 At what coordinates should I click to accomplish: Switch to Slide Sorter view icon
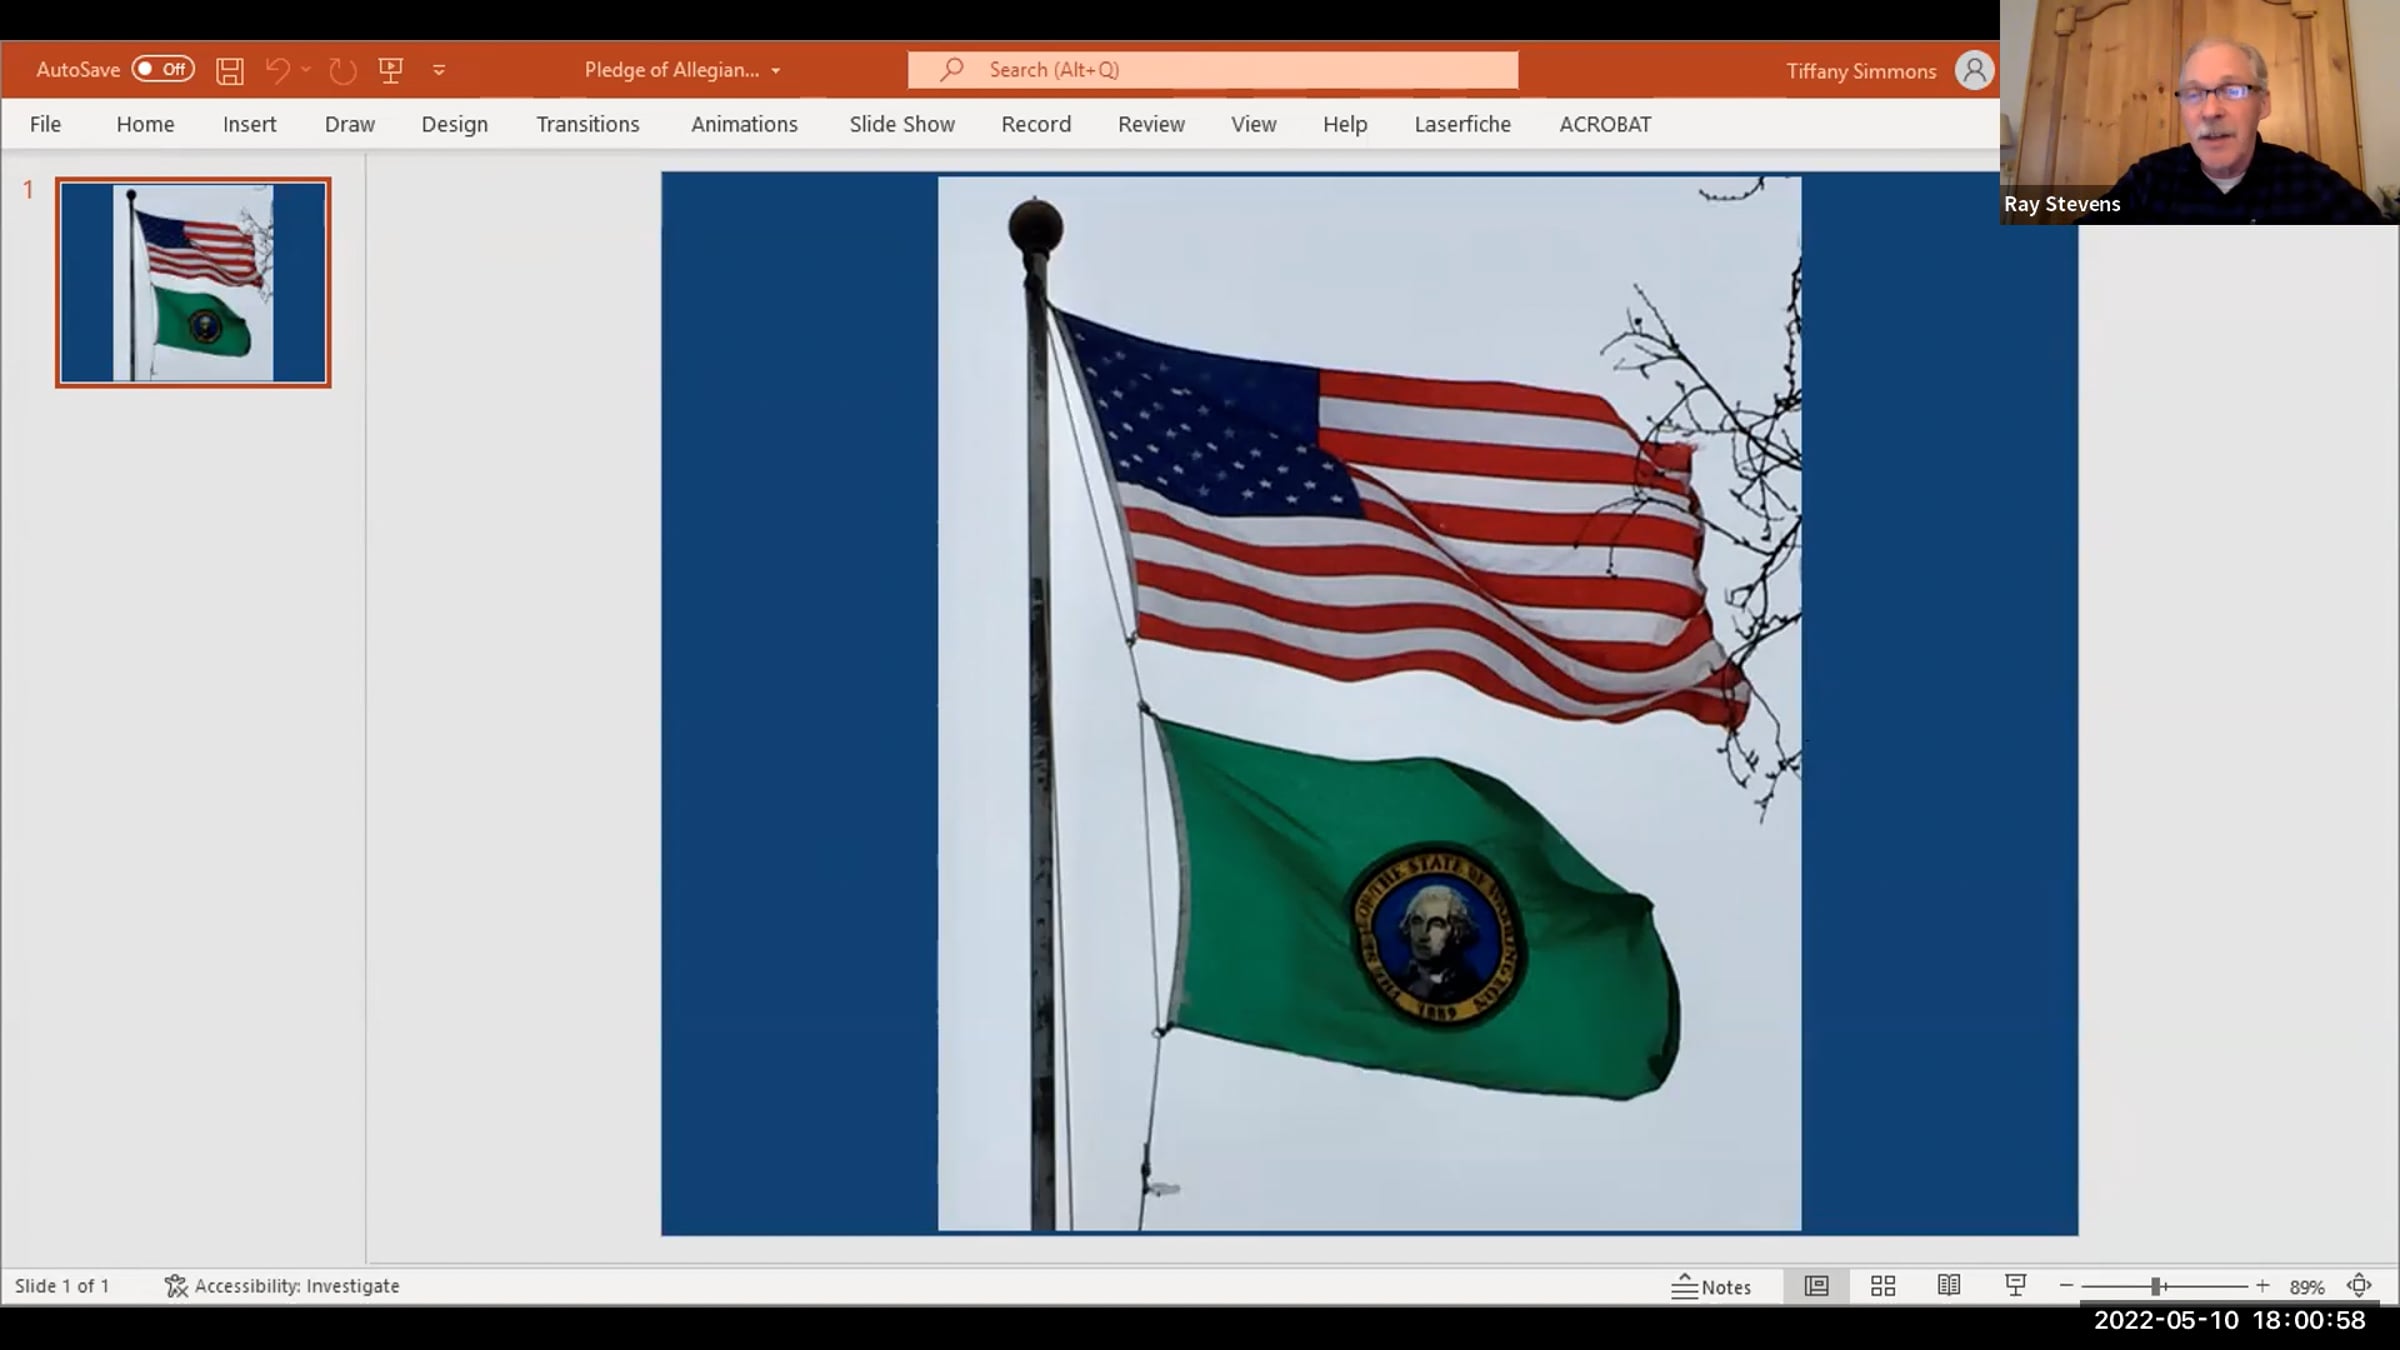click(x=1883, y=1286)
